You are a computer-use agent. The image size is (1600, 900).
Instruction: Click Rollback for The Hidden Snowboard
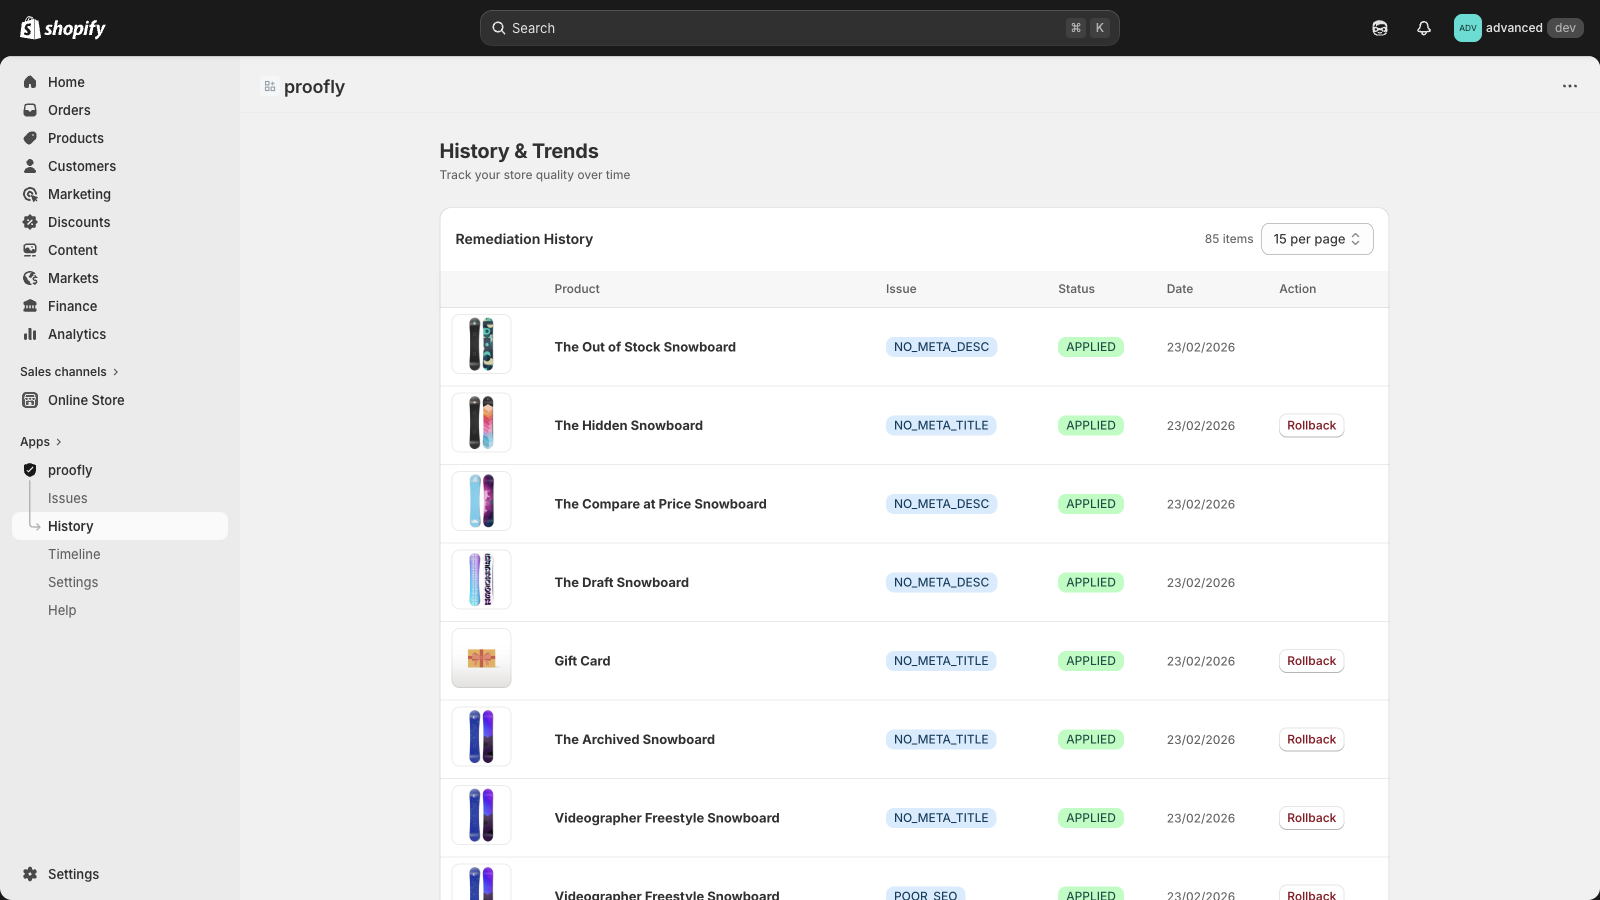click(1311, 425)
